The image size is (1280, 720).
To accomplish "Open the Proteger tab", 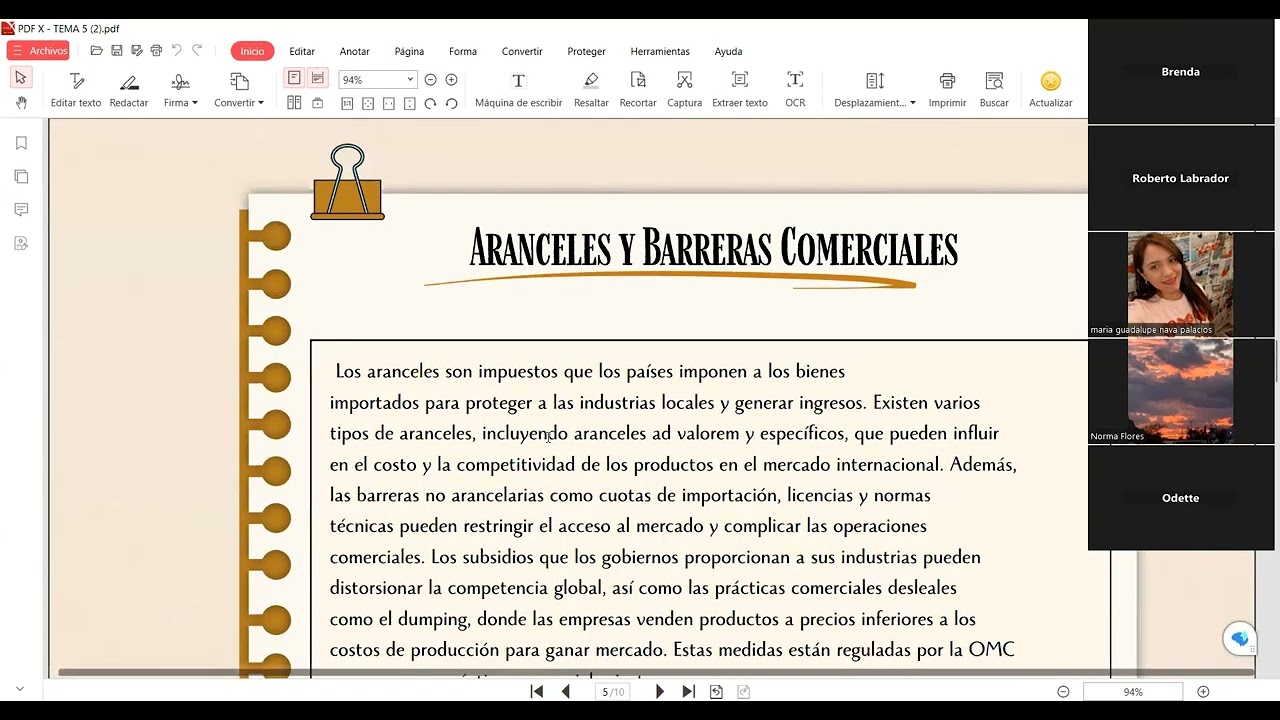I will click(x=586, y=51).
